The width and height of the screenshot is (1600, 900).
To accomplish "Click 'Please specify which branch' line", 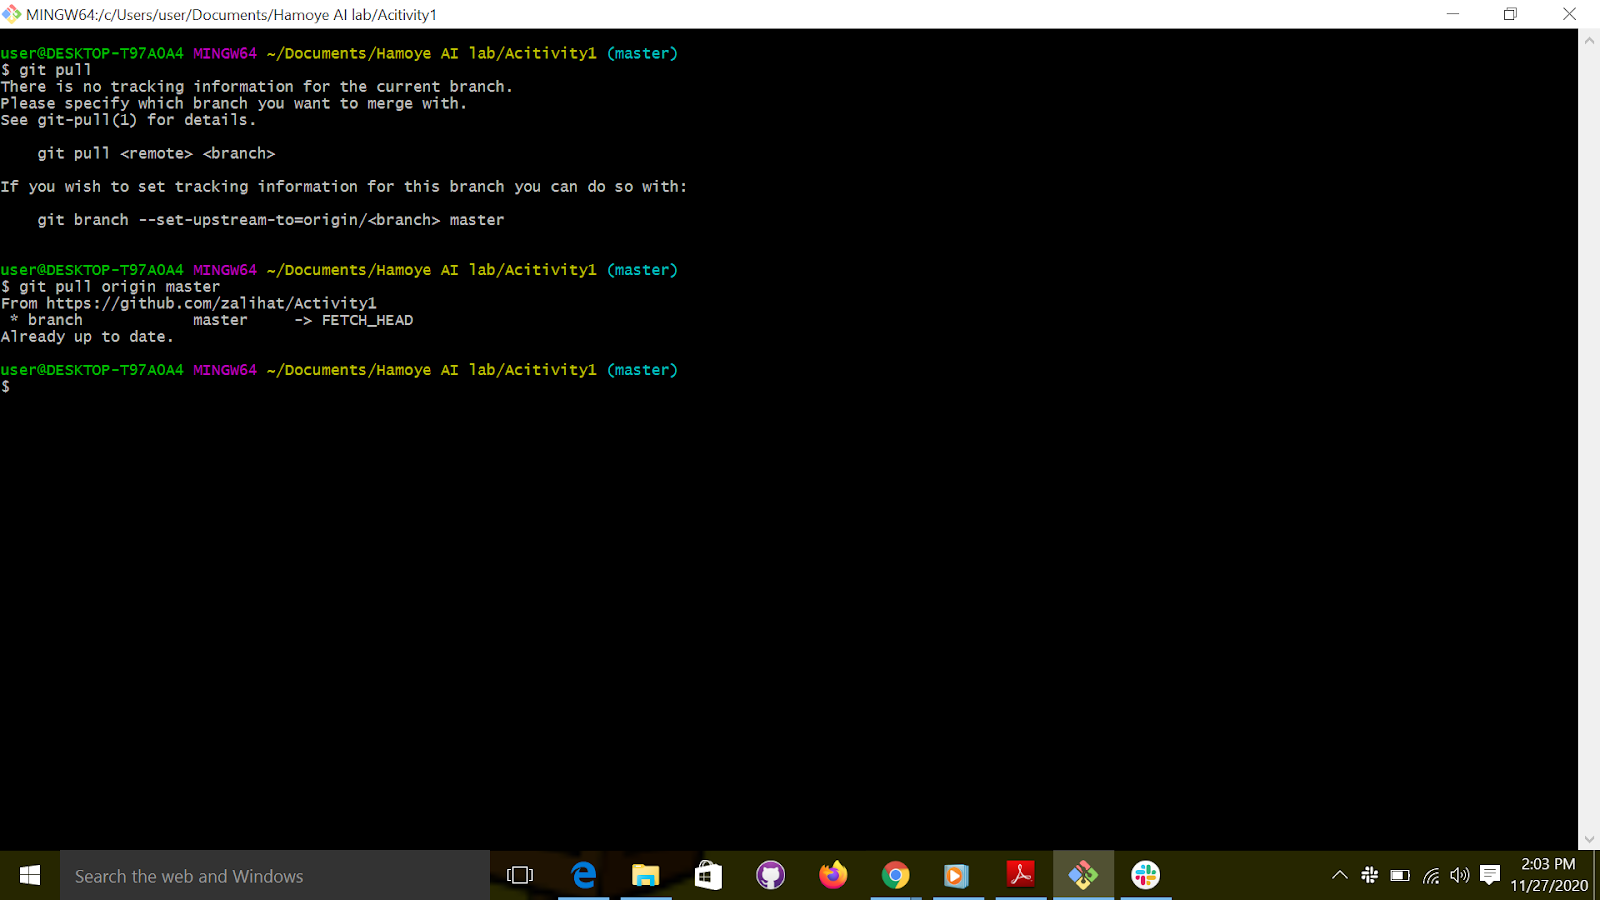I will click(x=234, y=104).
